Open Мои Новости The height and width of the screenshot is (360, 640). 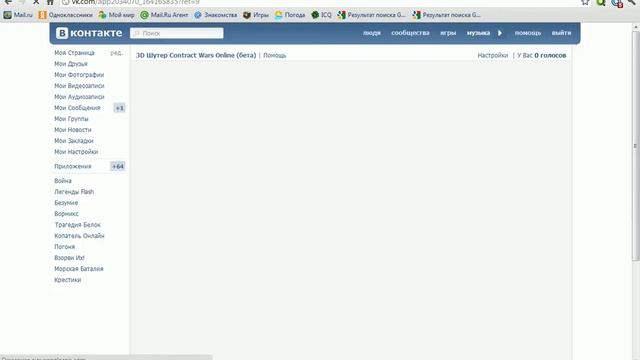[x=73, y=130]
